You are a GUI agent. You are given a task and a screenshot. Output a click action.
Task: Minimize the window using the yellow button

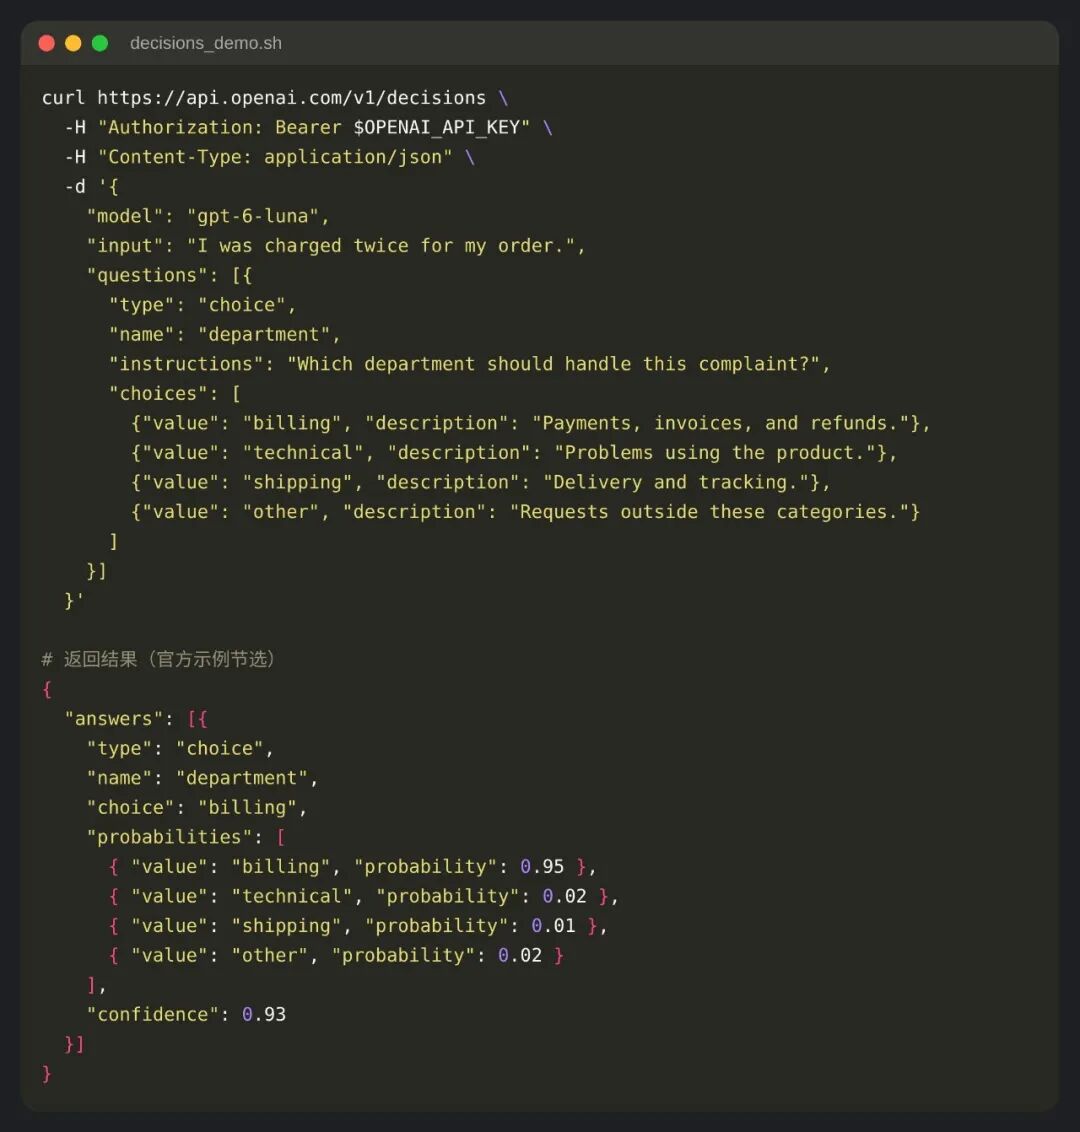pyautogui.click(x=74, y=43)
